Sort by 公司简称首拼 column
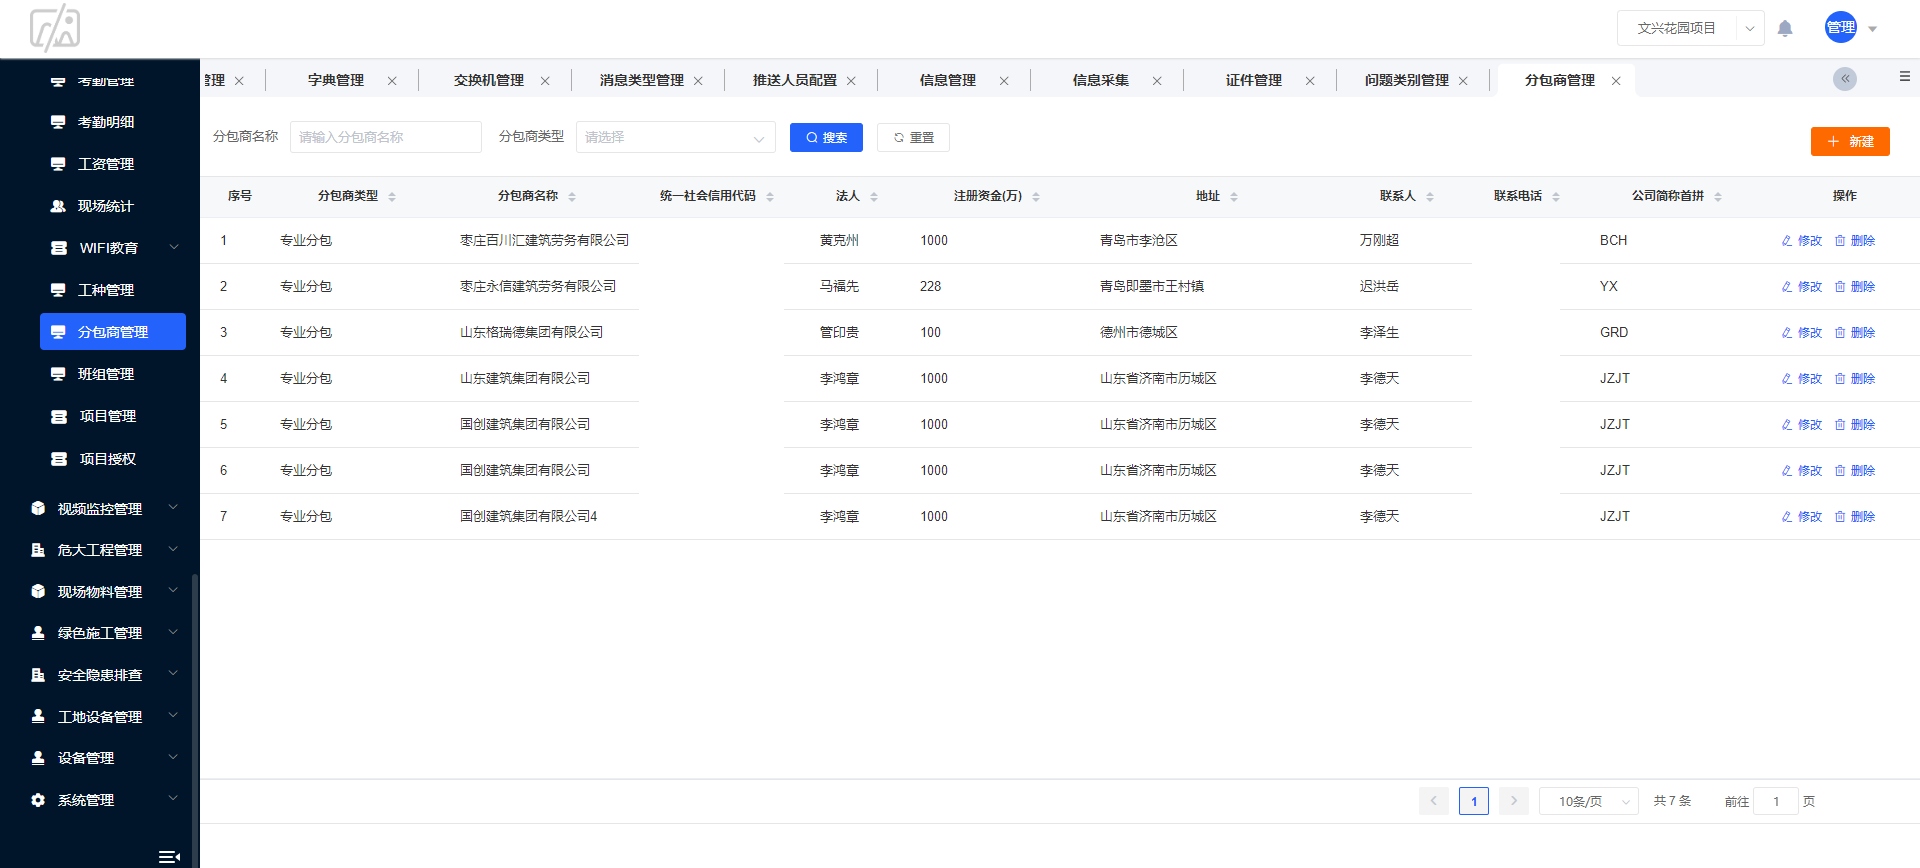 pos(1718,197)
